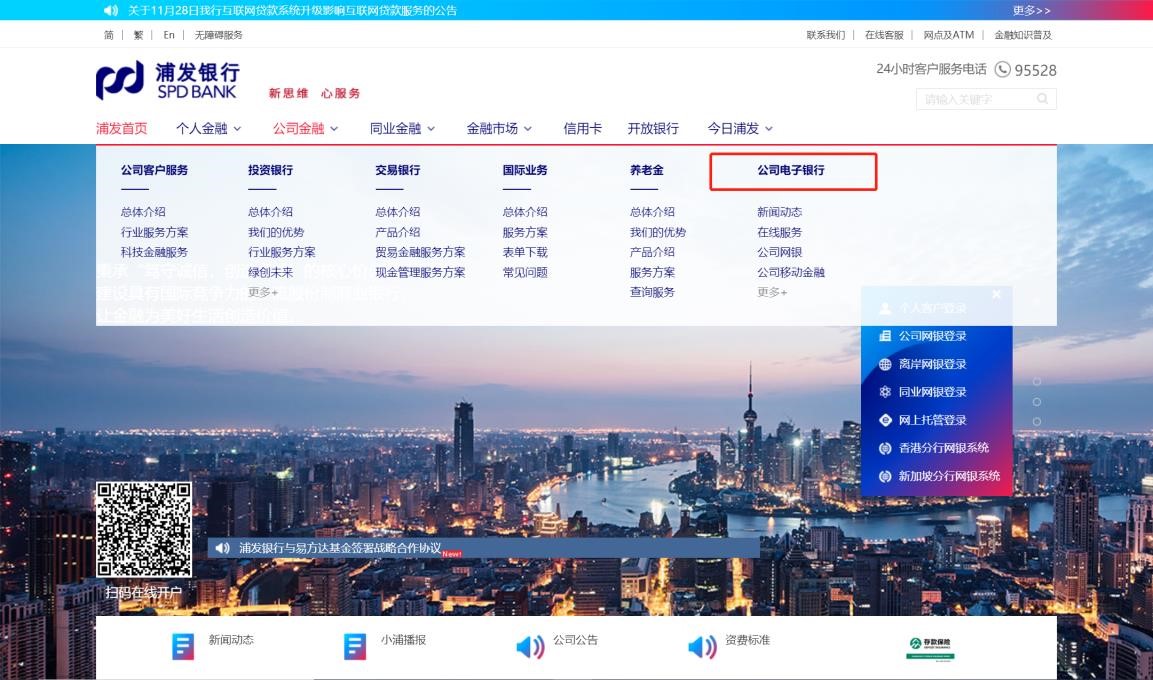Click the 新加坡分行网银系统 icon
Image resolution: width=1153 pixels, height=680 pixels.
coord(885,476)
